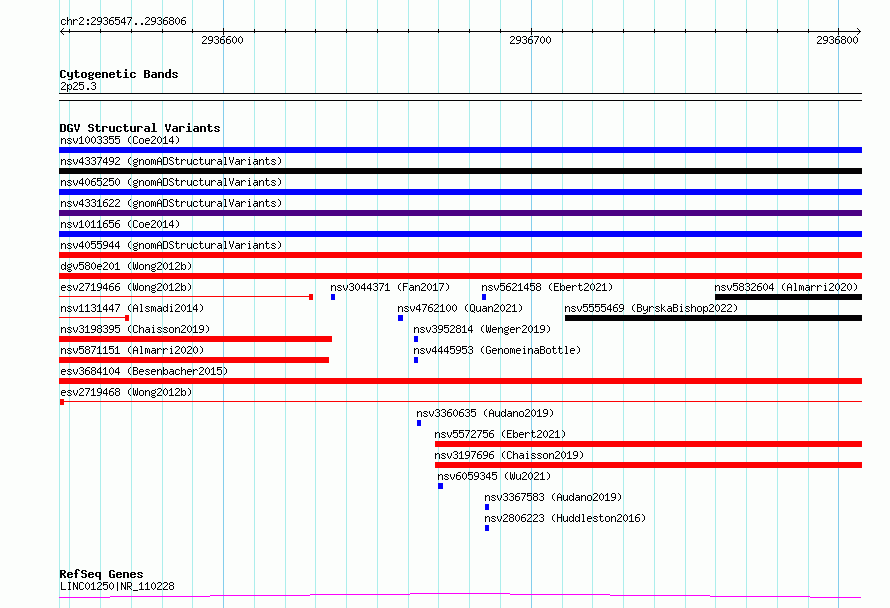Open nsv3360635 (Audano2019) label
Screen dimensions: 890x608
click(x=485, y=413)
